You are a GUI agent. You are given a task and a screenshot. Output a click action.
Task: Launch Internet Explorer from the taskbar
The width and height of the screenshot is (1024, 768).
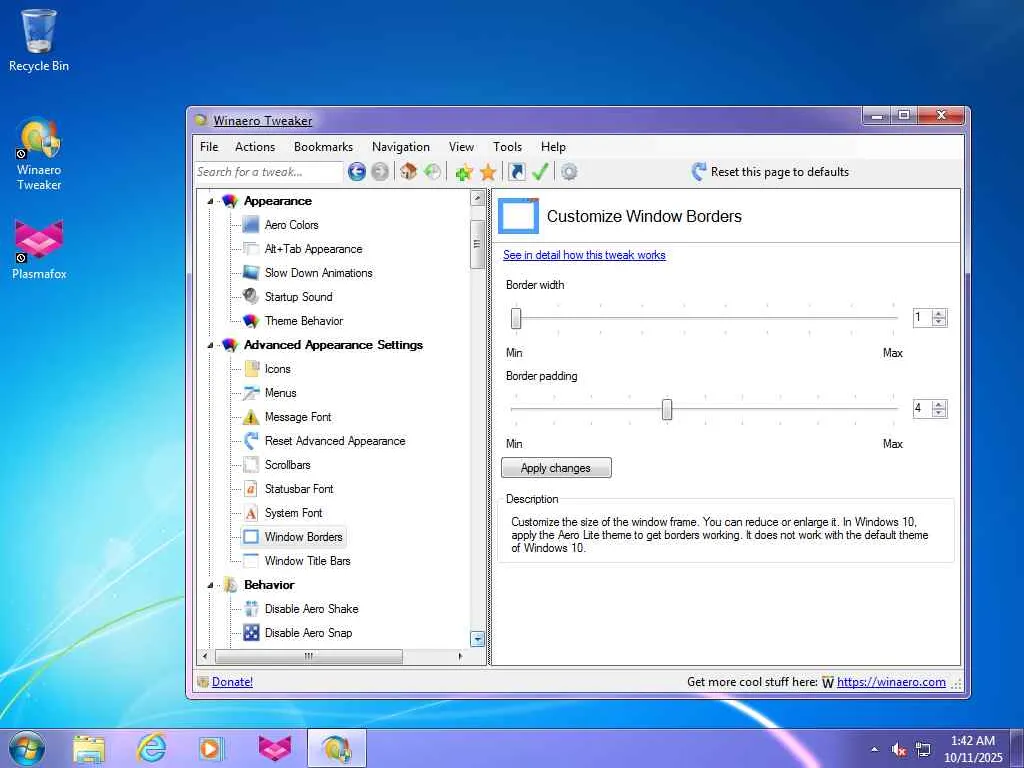152,749
